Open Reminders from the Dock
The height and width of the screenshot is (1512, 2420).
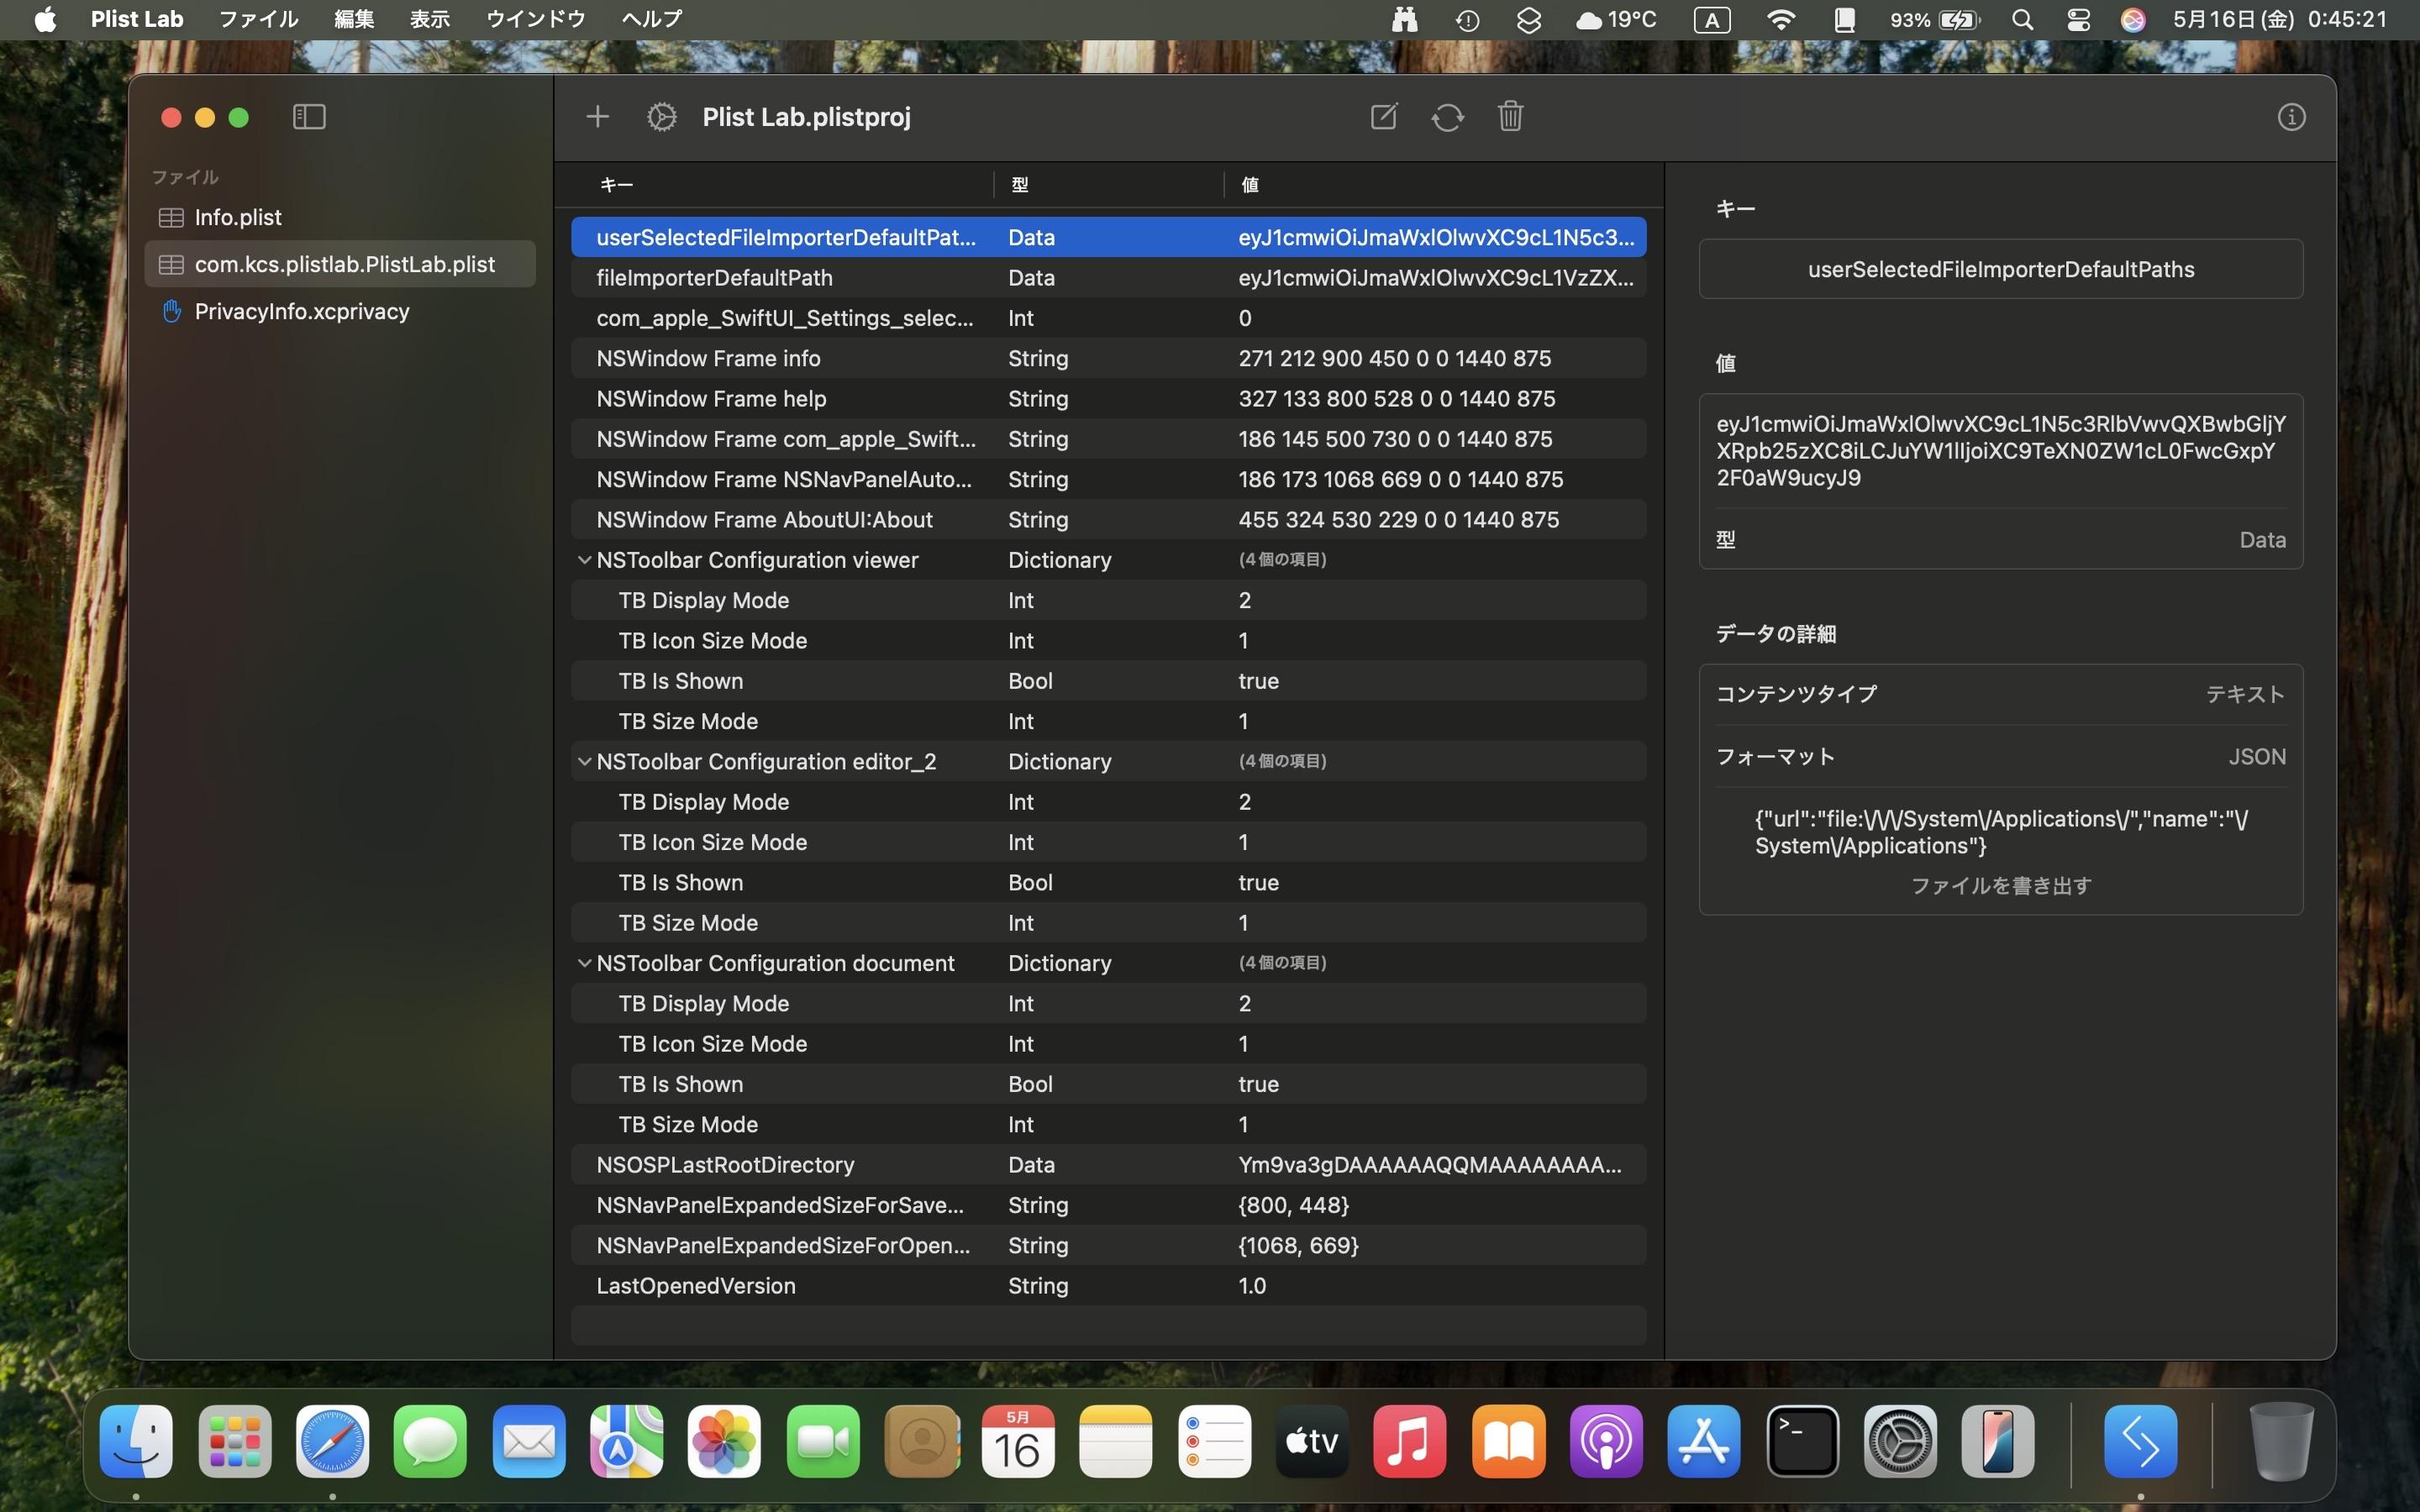(1214, 1441)
